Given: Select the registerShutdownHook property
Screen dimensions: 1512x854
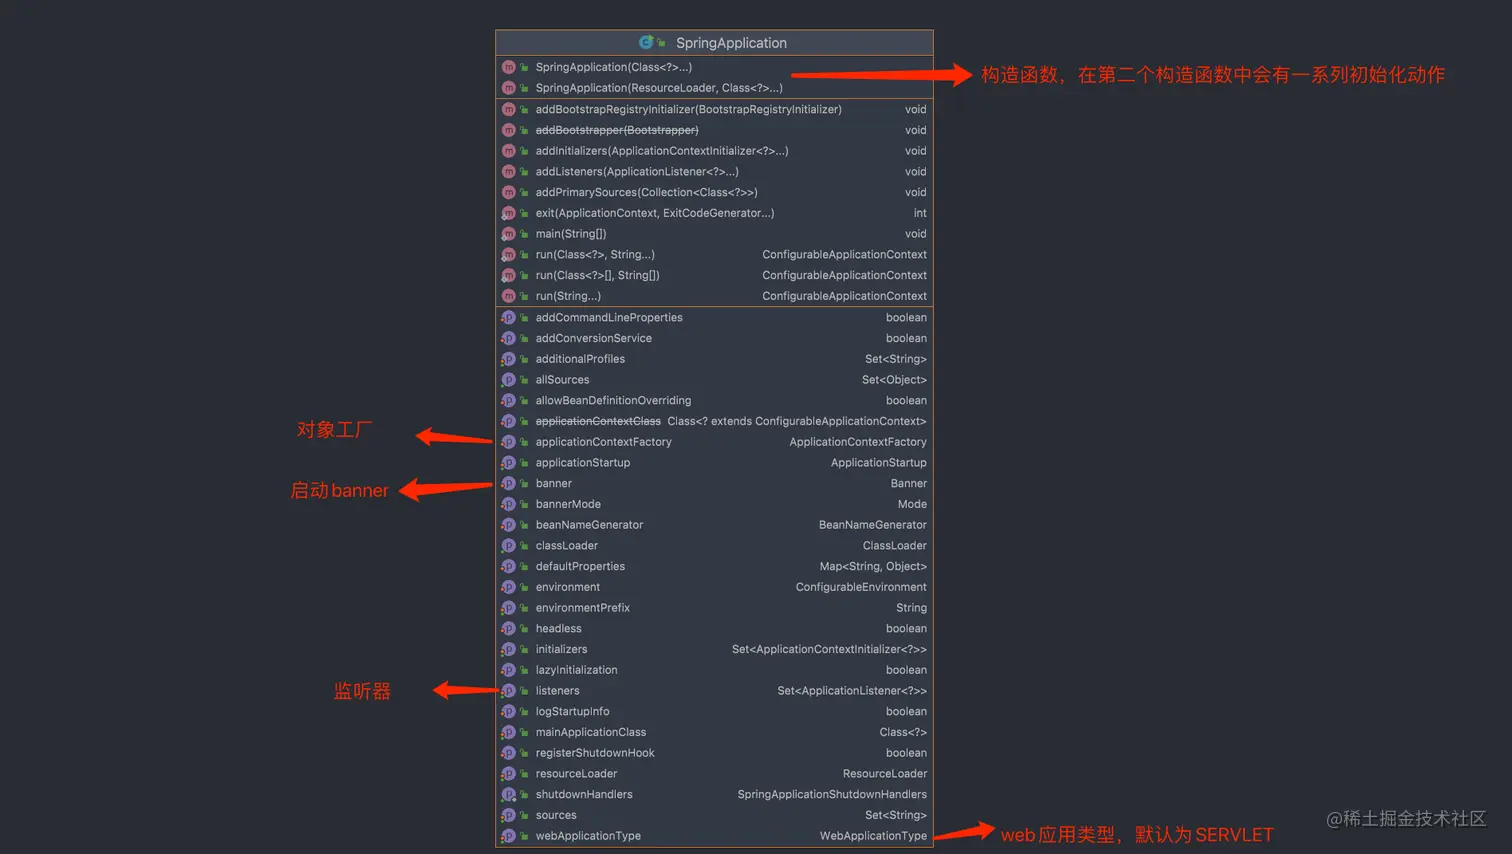Looking at the screenshot, I should 714,753.
